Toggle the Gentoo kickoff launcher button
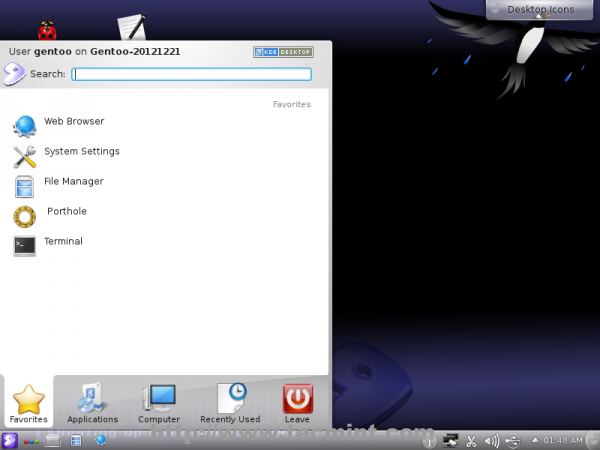 pyautogui.click(x=9, y=441)
